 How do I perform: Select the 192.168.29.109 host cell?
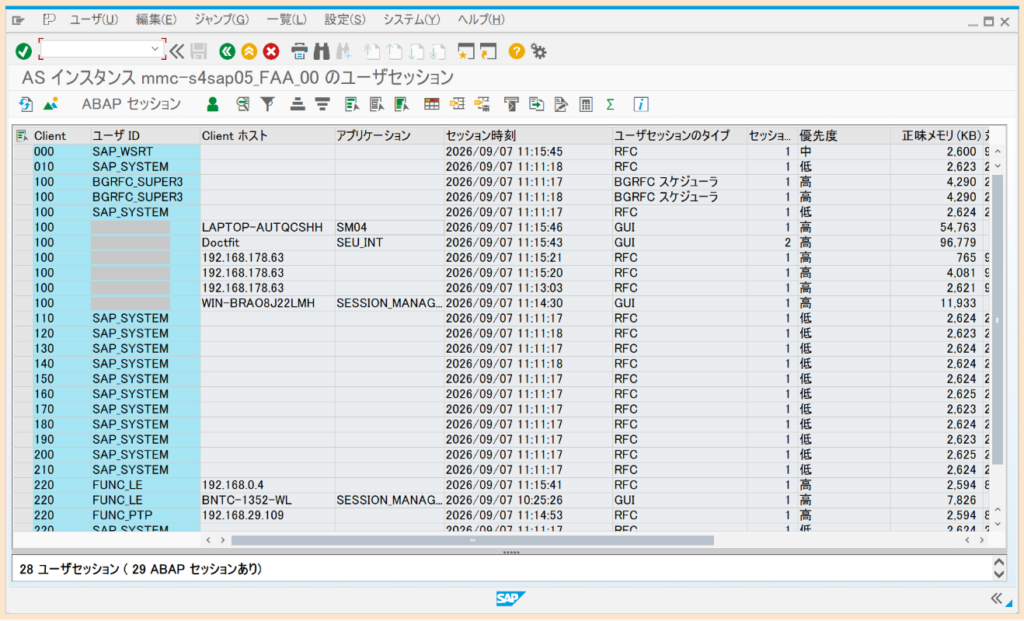click(x=268, y=515)
